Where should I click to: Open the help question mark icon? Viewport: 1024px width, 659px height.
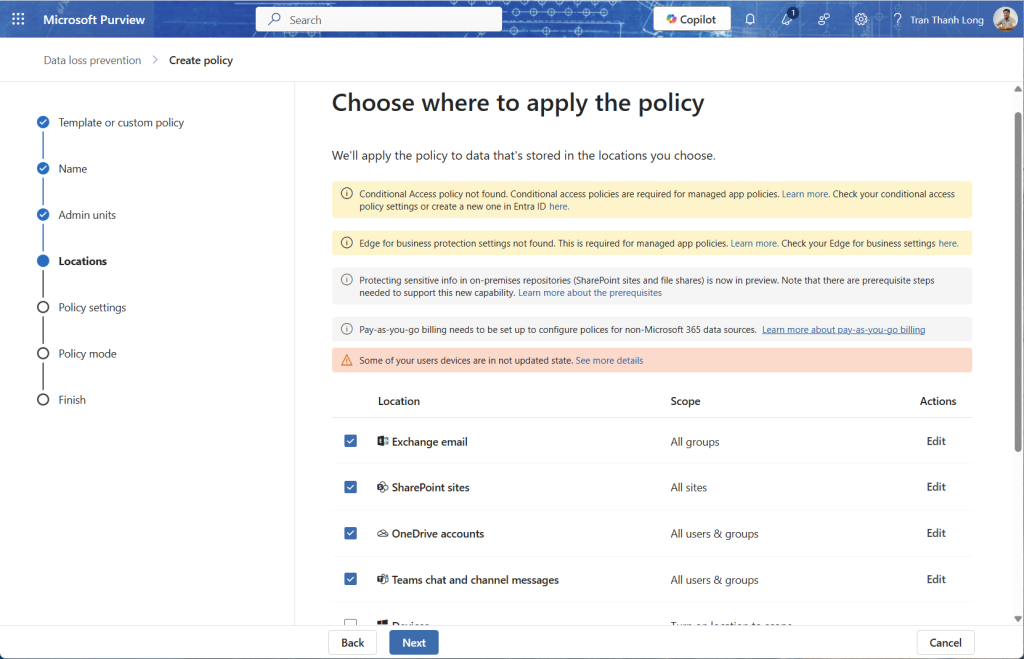coord(897,19)
